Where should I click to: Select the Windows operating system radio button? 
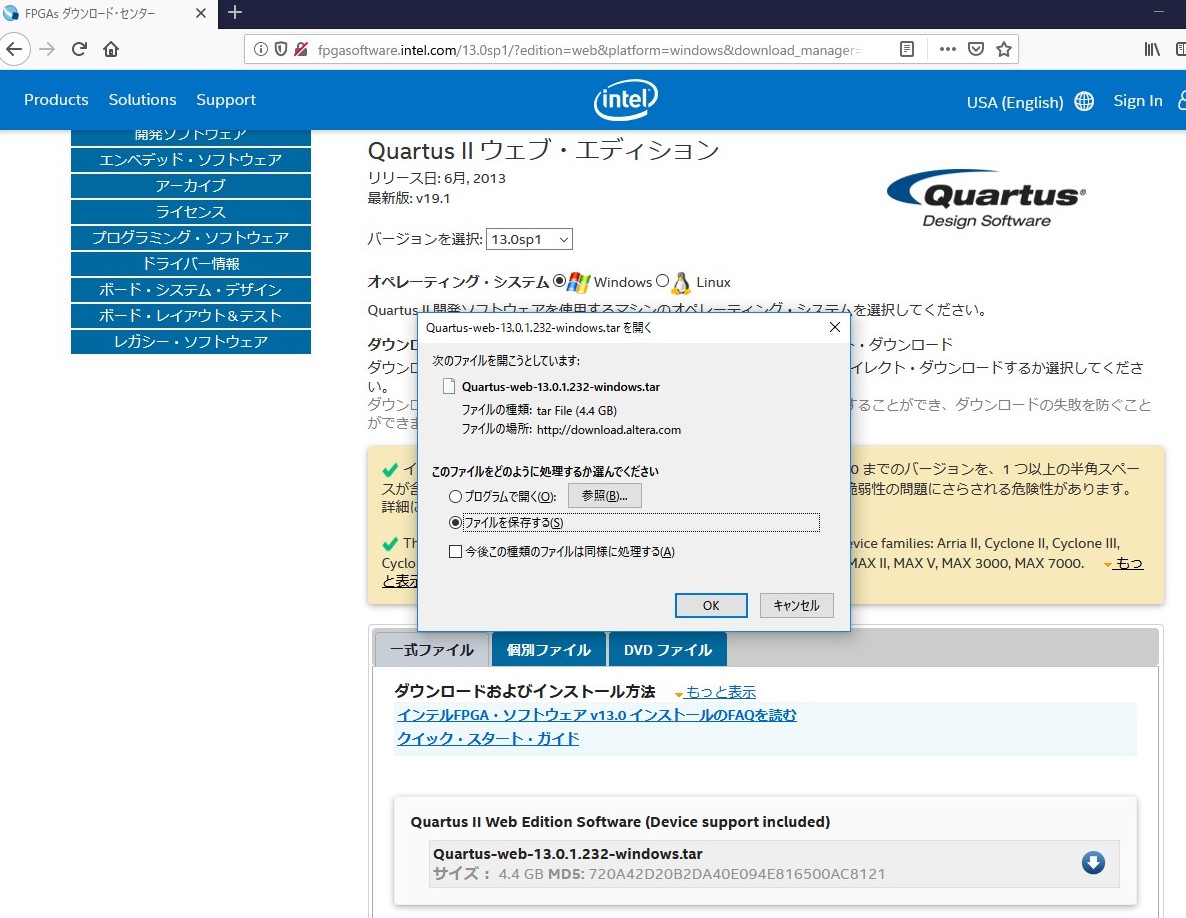[560, 281]
